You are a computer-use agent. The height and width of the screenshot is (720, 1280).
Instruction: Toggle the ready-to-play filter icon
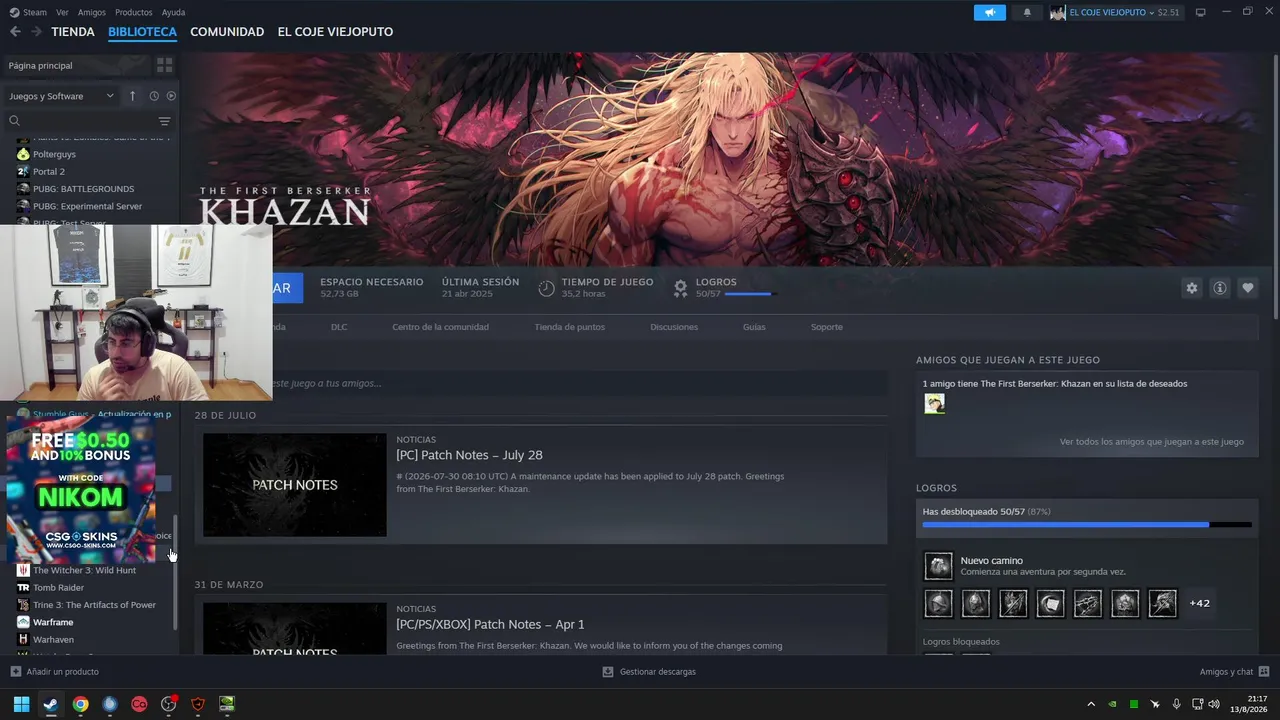(x=171, y=96)
